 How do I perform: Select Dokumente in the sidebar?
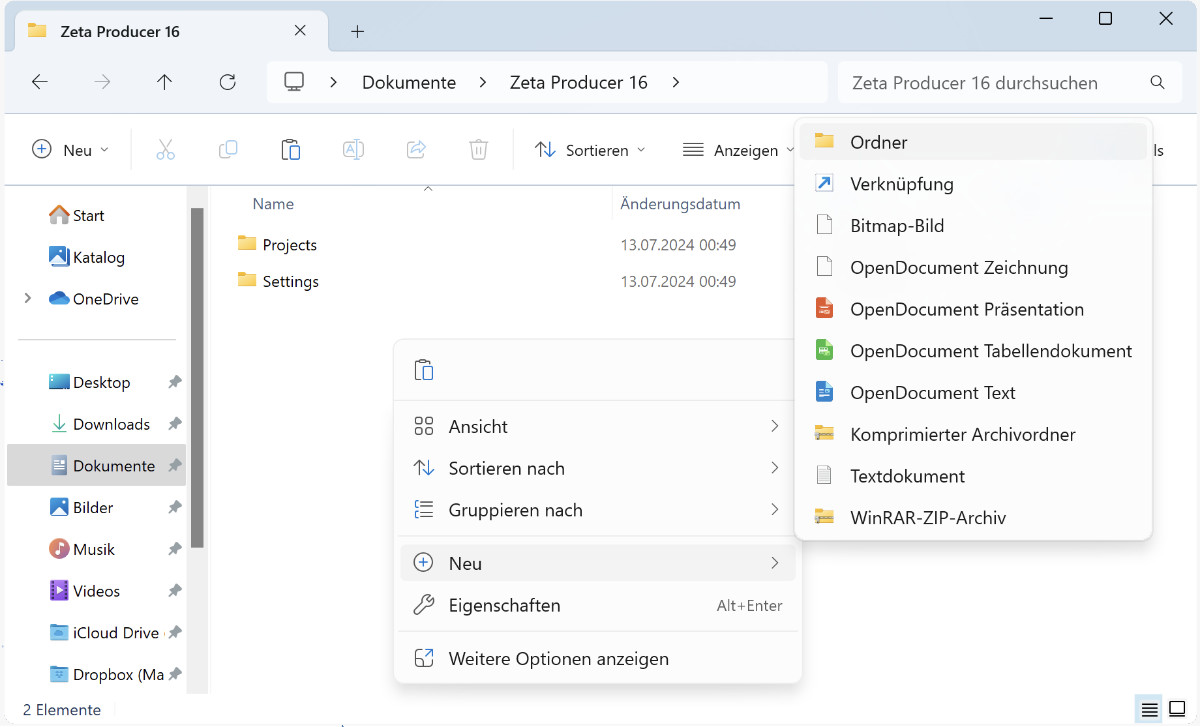pos(96,466)
